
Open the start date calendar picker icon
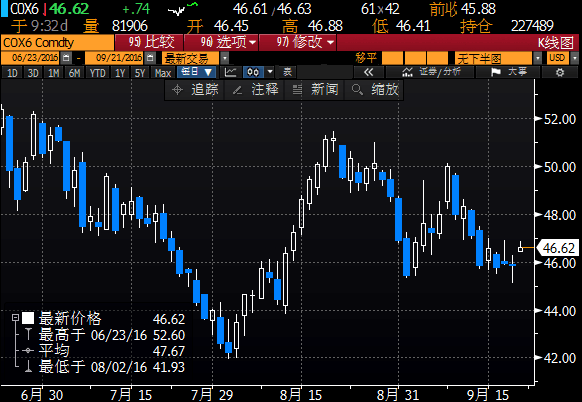coord(66,58)
